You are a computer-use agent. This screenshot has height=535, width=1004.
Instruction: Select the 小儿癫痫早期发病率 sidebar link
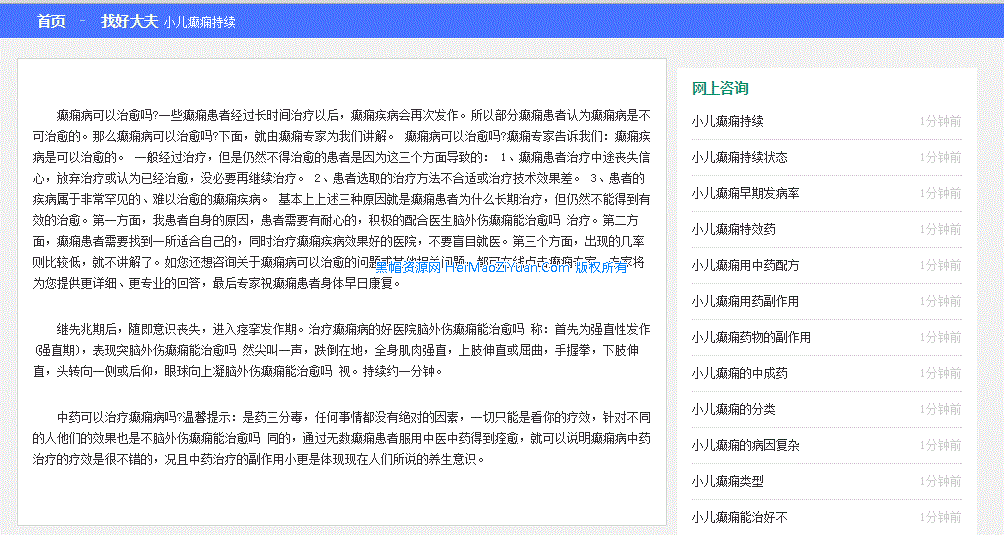[745, 193]
